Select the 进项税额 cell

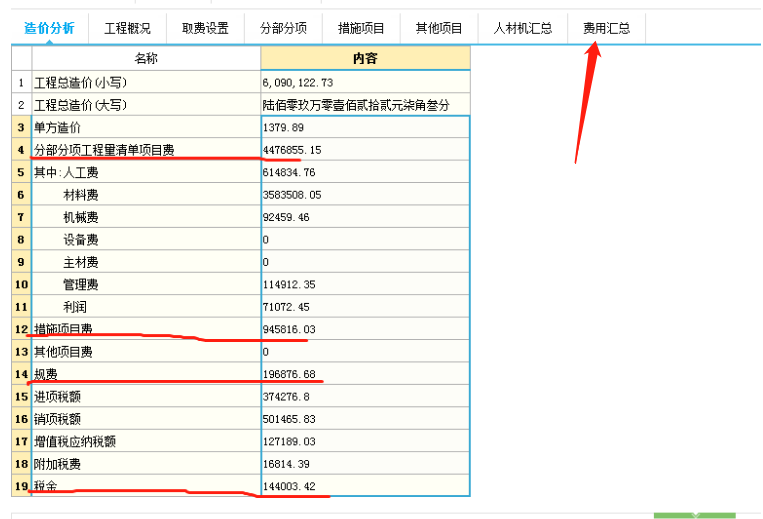point(146,396)
